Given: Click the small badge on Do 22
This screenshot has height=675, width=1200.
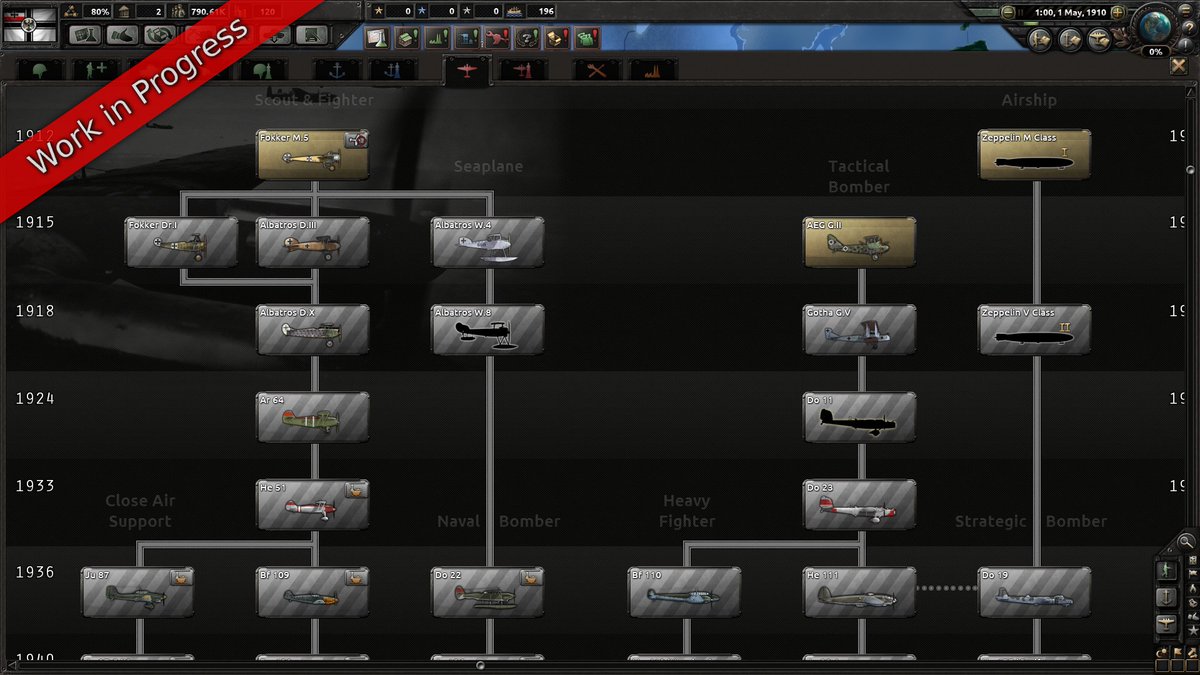Looking at the screenshot, I should [531, 577].
